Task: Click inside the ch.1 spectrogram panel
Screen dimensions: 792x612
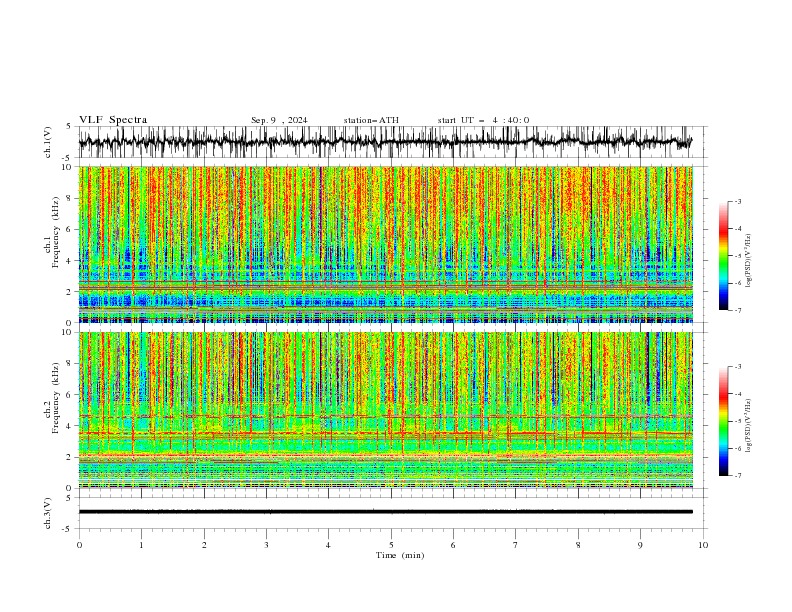Action: [x=386, y=244]
